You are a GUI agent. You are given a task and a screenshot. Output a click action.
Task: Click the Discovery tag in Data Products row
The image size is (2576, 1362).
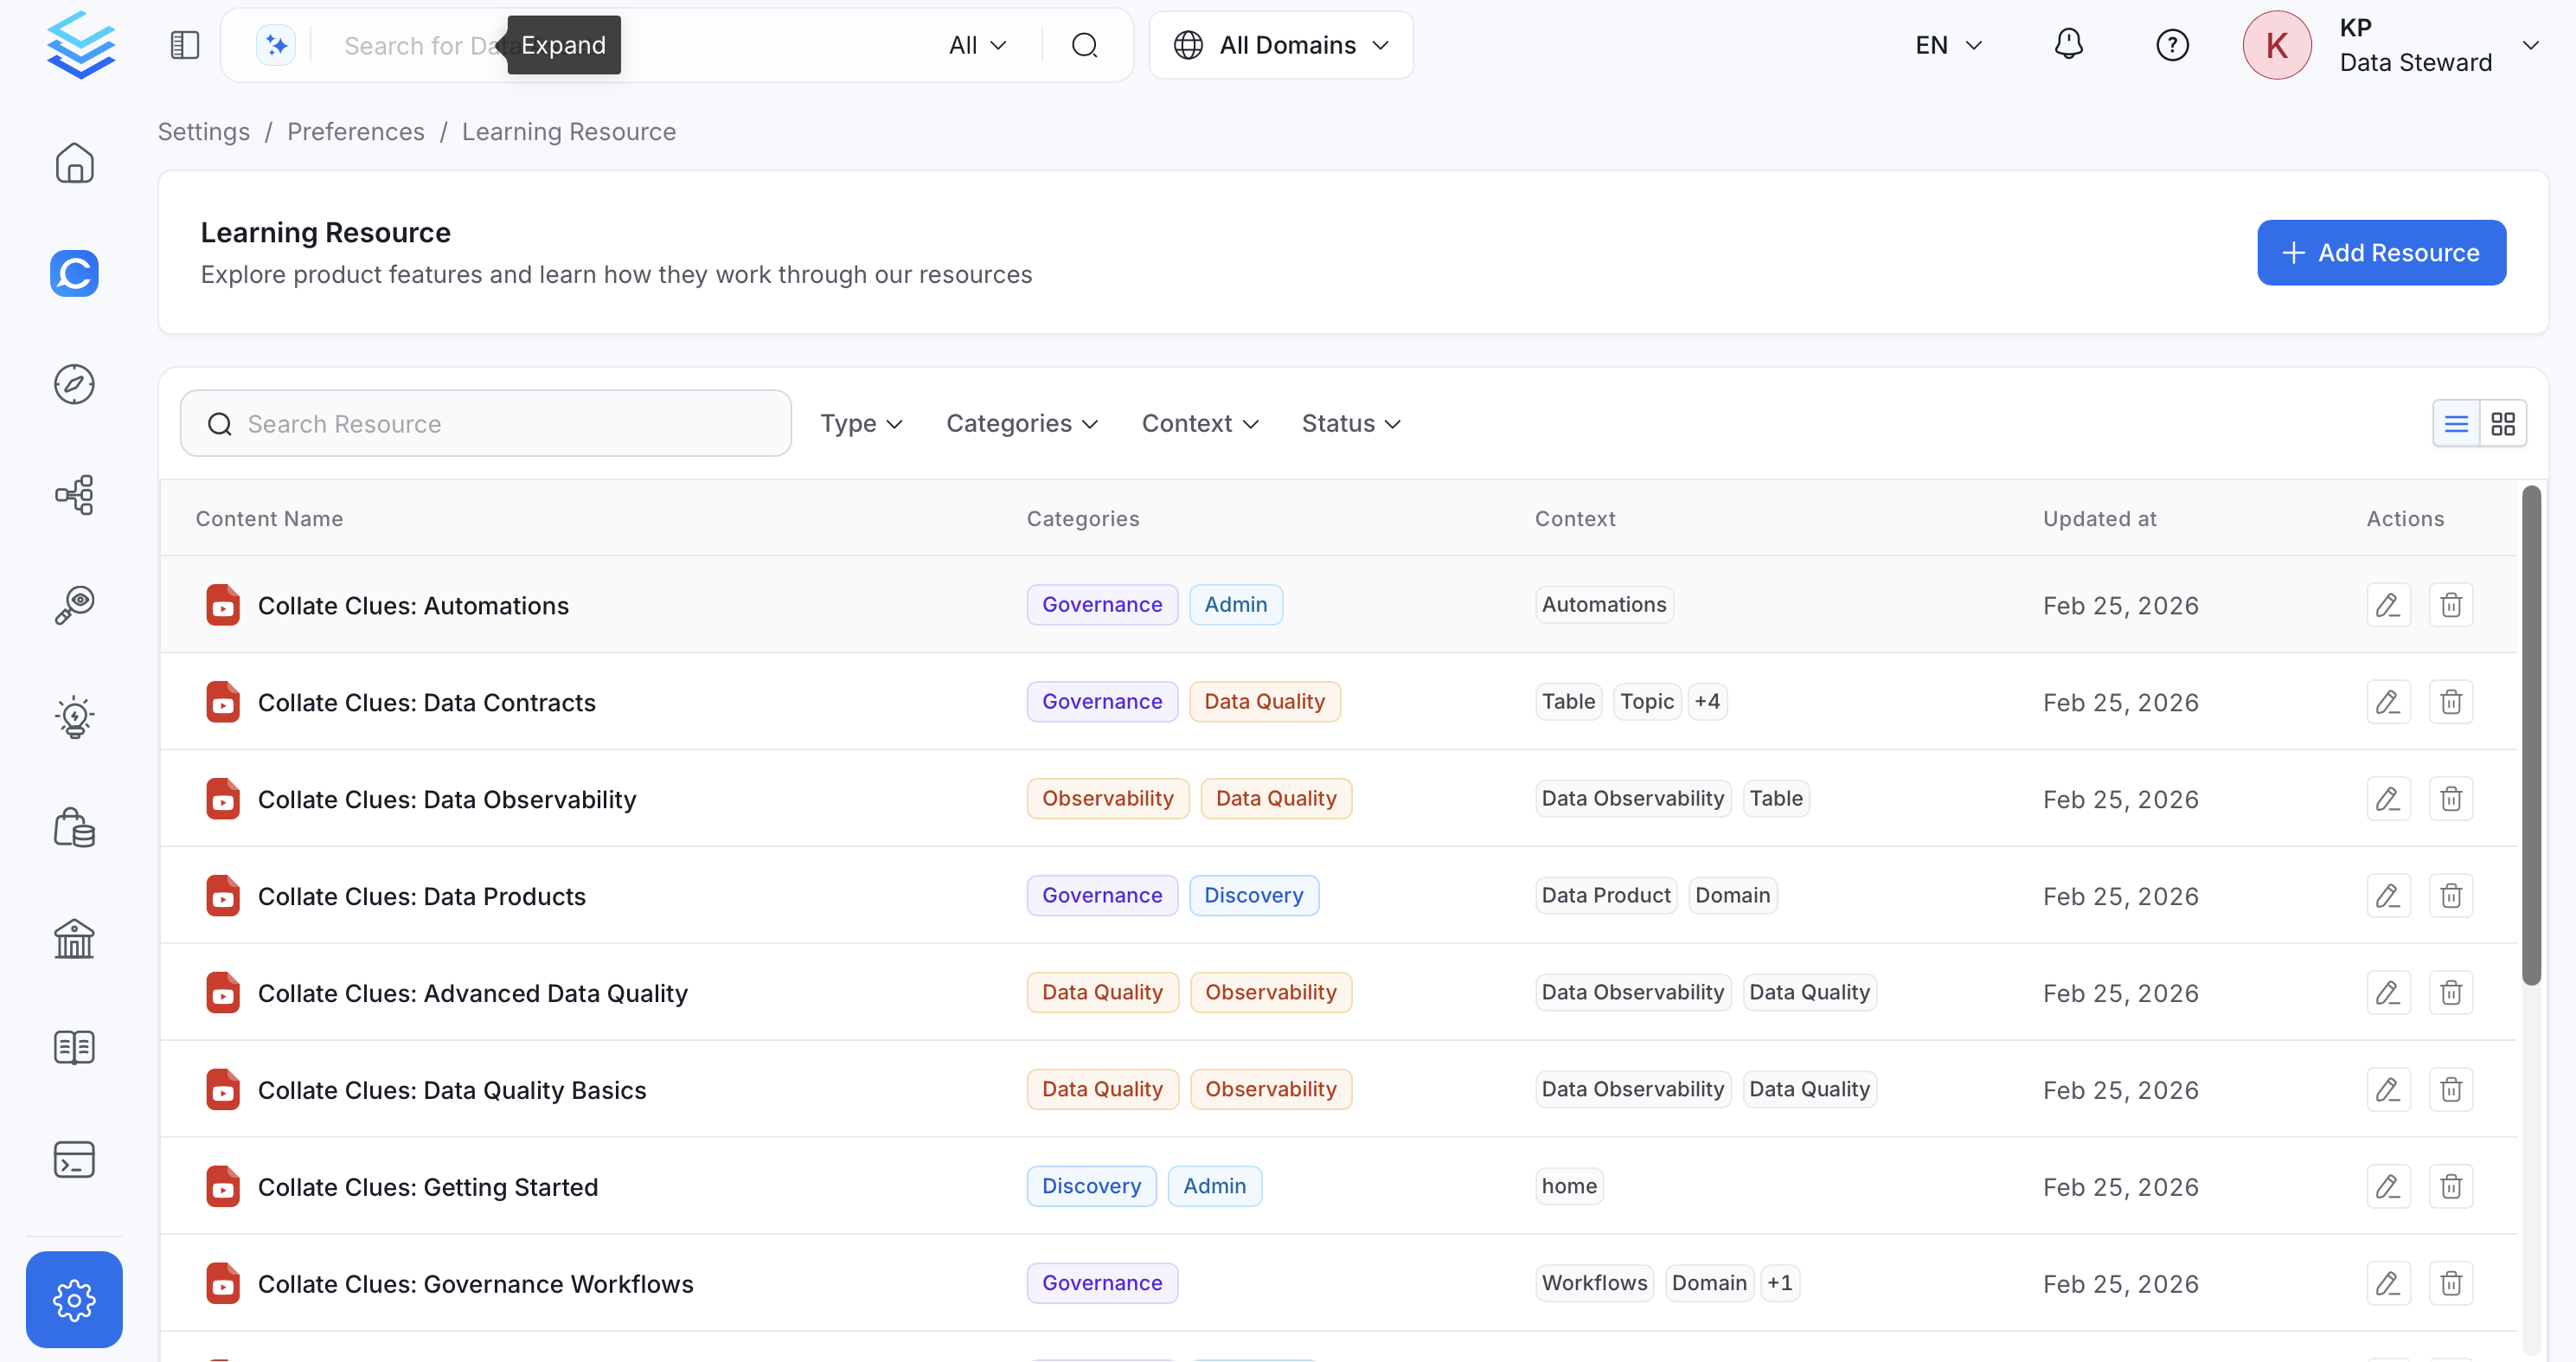(1253, 896)
